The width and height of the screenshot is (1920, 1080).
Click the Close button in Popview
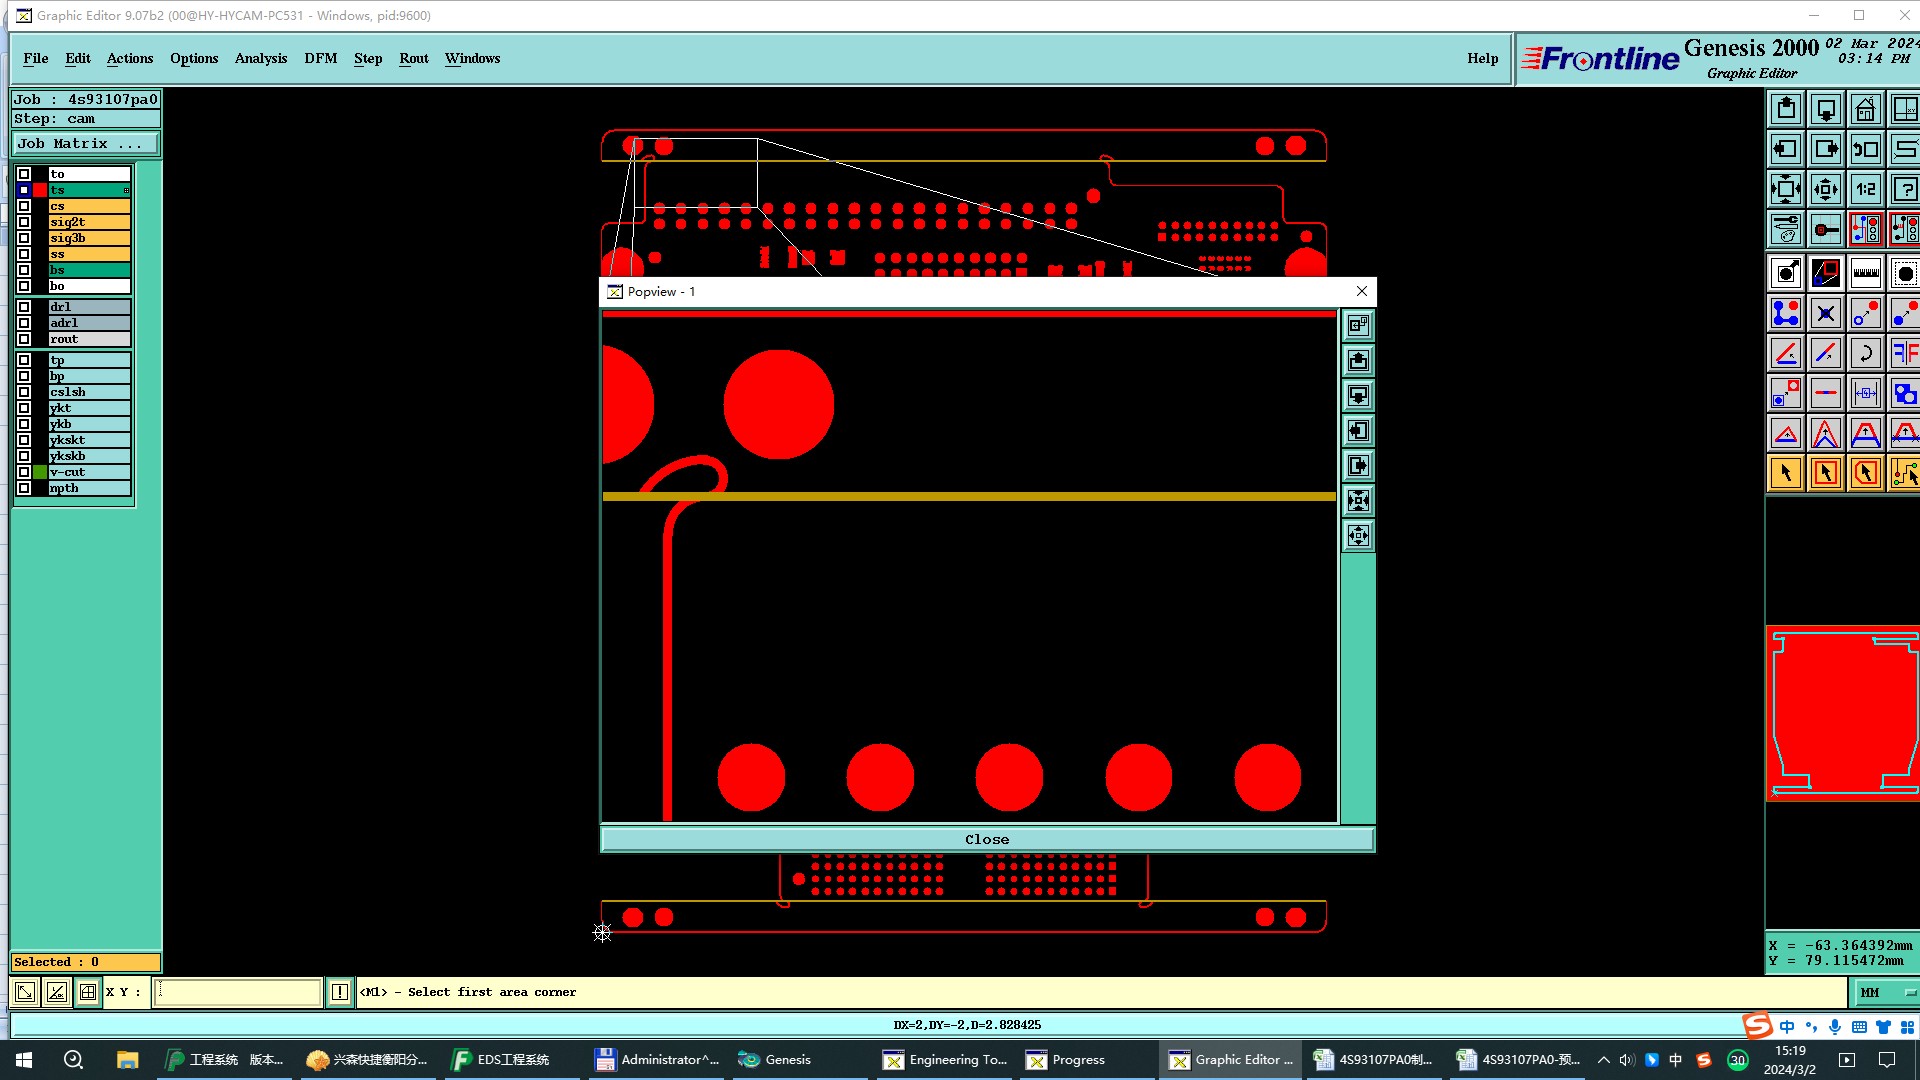[x=986, y=839]
